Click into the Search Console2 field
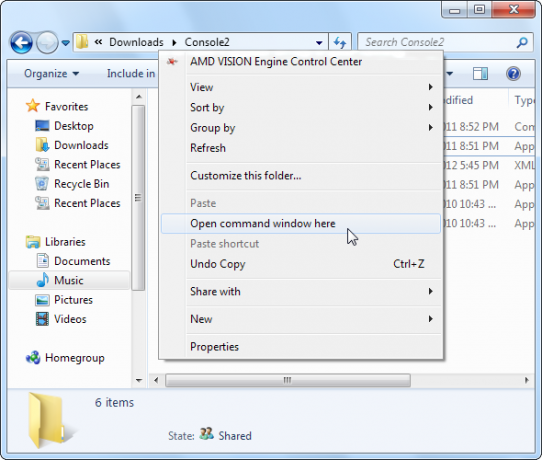This screenshot has height=460, width=542. point(438,43)
